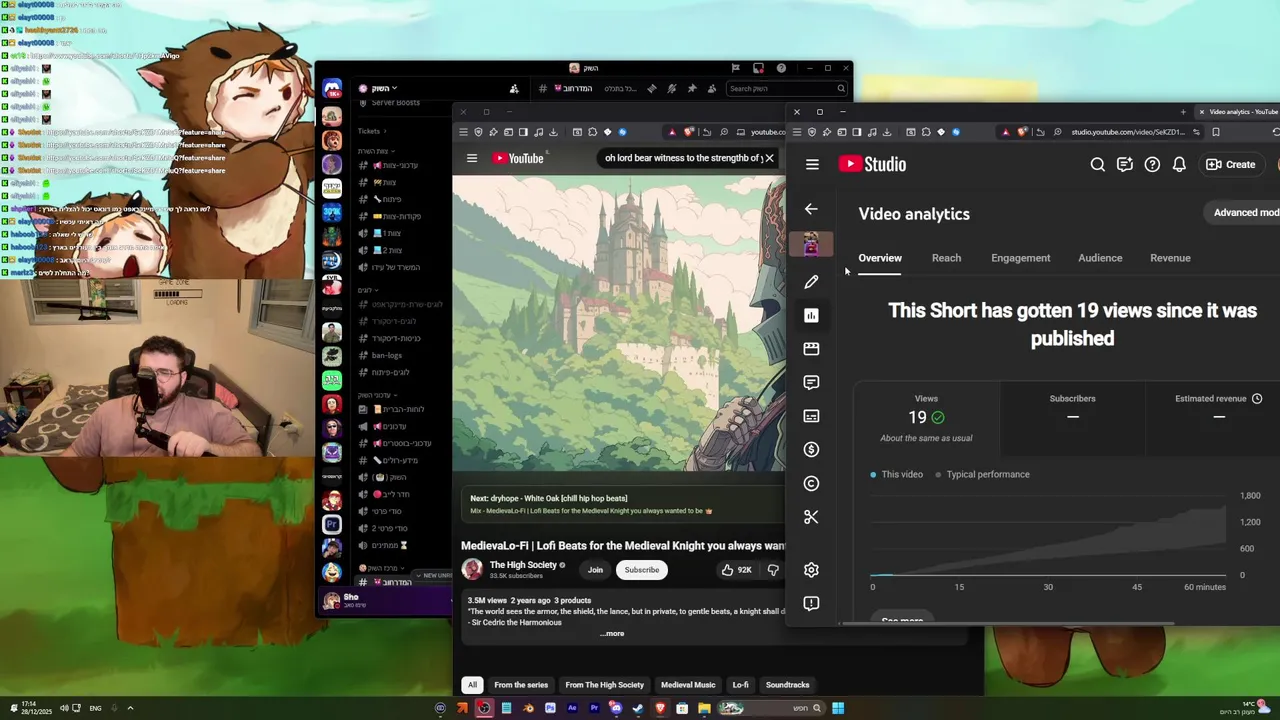Screen dimensions: 1280x720
Task: Toggle member list icon in Discord header
Action: pyautogui.click(x=712, y=89)
